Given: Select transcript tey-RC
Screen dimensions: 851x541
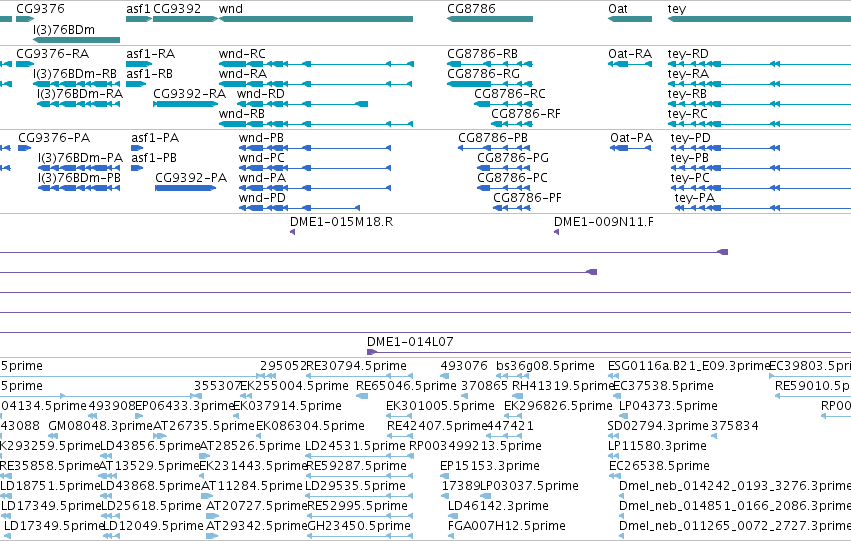Looking at the screenshot, I should tap(688, 114).
